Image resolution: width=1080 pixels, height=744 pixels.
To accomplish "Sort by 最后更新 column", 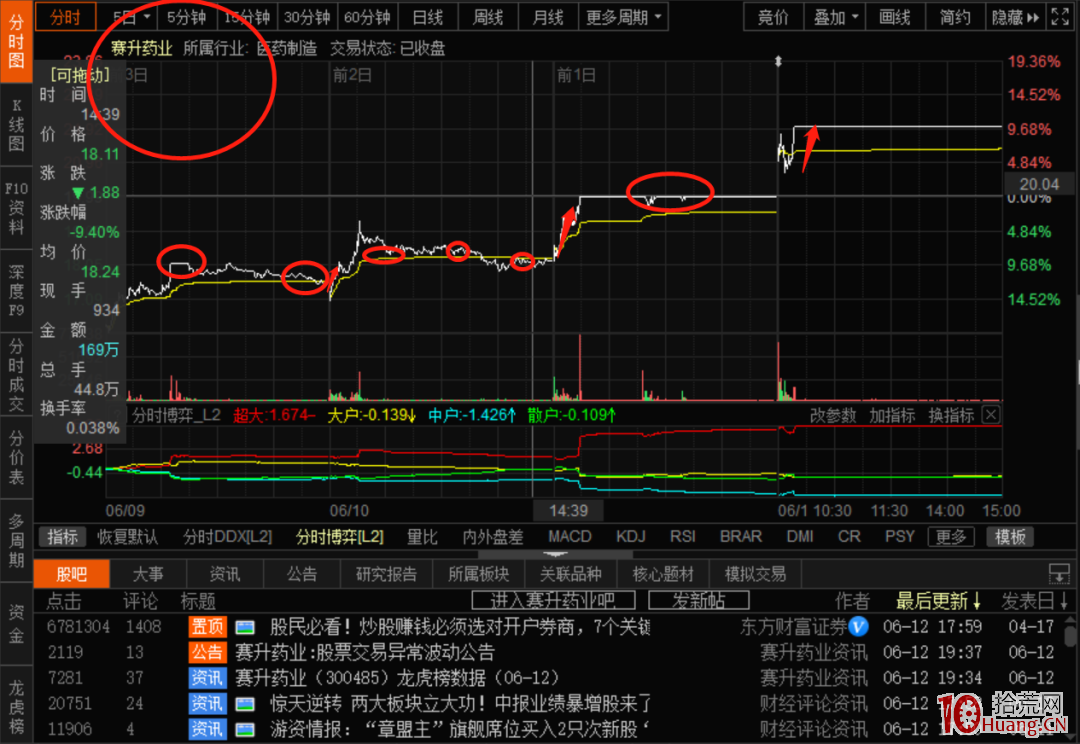I will pos(938,601).
